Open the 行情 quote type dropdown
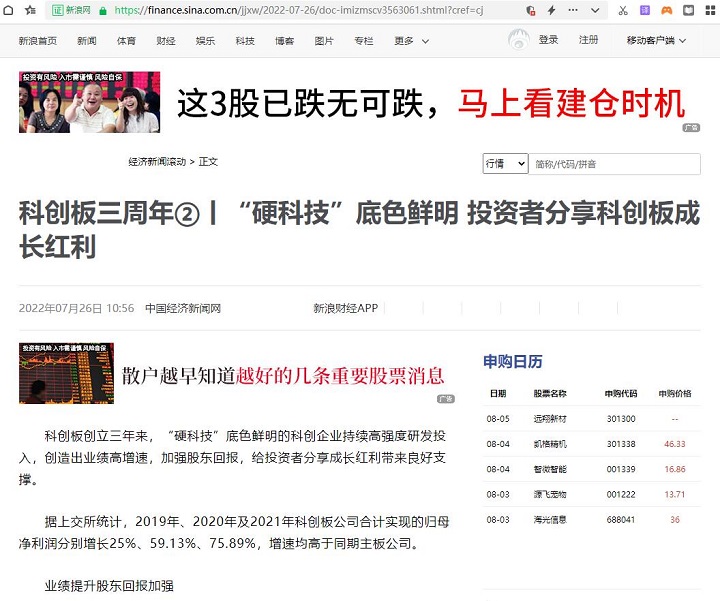The image size is (720, 601). tap(505, 164)
